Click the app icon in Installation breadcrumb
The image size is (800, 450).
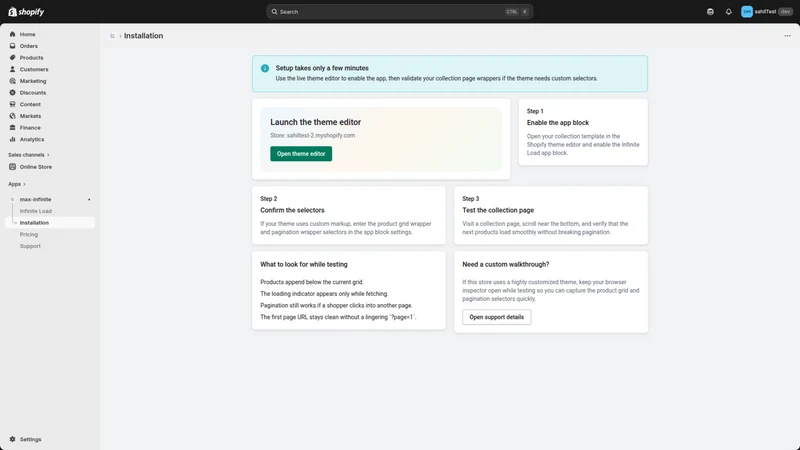coord(112,36)
